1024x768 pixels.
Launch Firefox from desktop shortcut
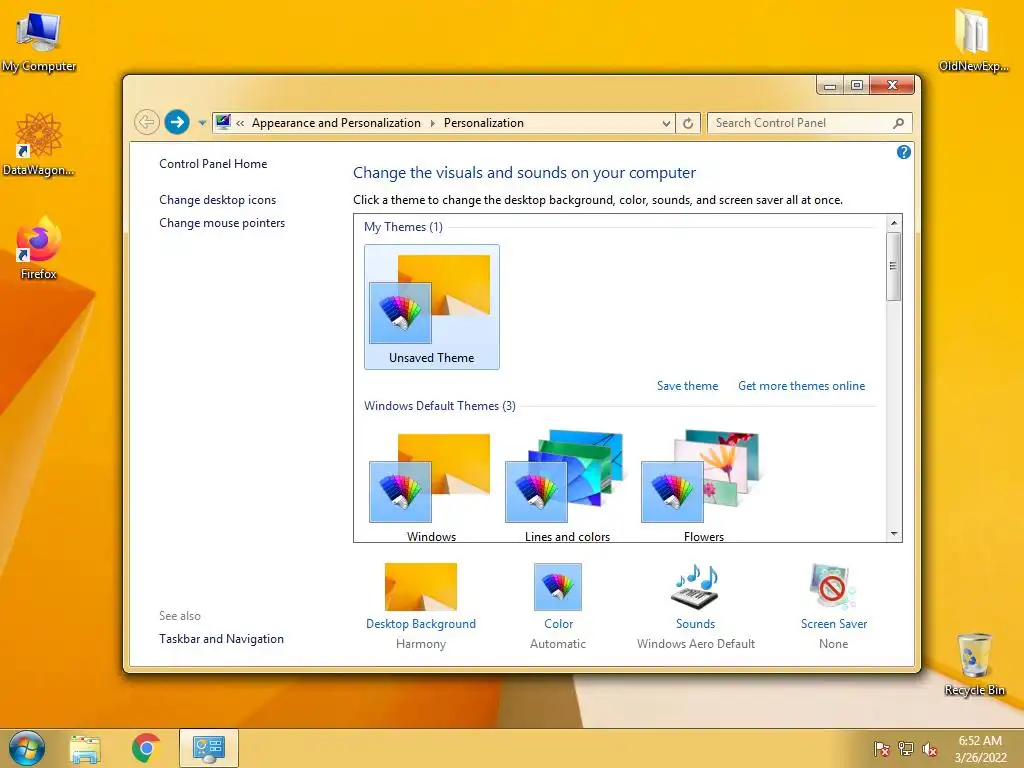coord(39,248)
